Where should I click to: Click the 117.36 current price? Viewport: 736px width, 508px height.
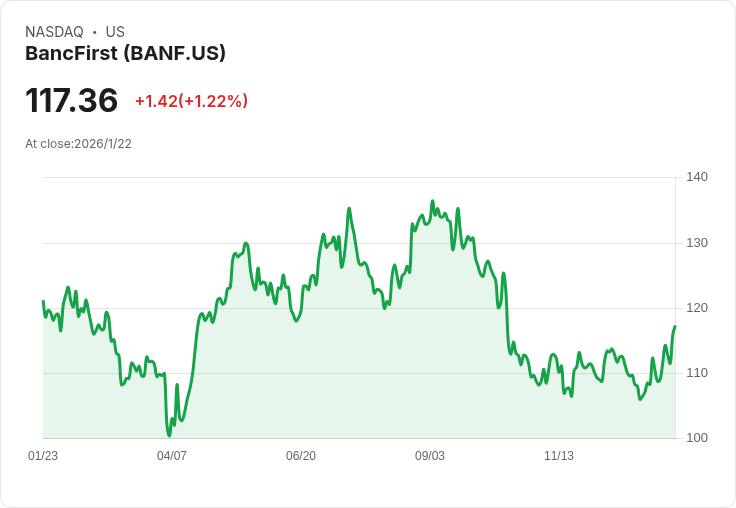tap(71, 101)
